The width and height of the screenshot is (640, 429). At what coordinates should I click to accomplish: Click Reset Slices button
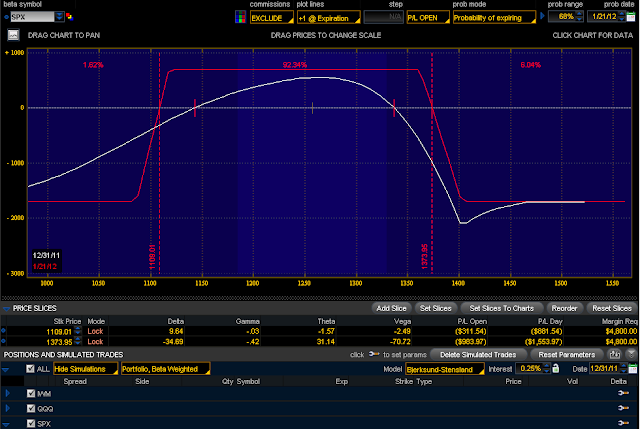(x=612, y=308)
